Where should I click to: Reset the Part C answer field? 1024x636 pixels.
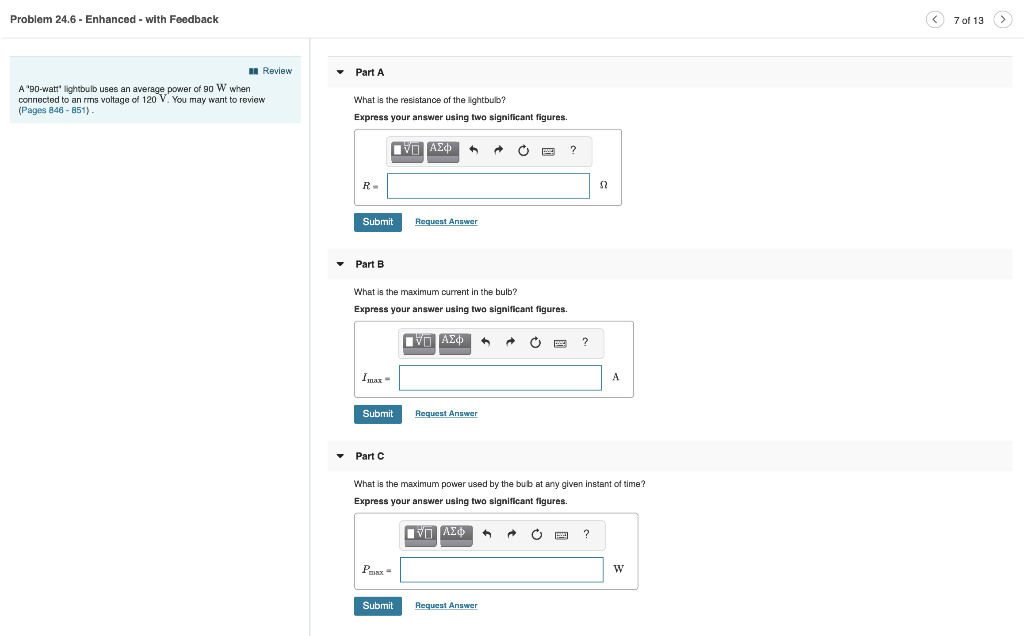click(x=537, y=535)
